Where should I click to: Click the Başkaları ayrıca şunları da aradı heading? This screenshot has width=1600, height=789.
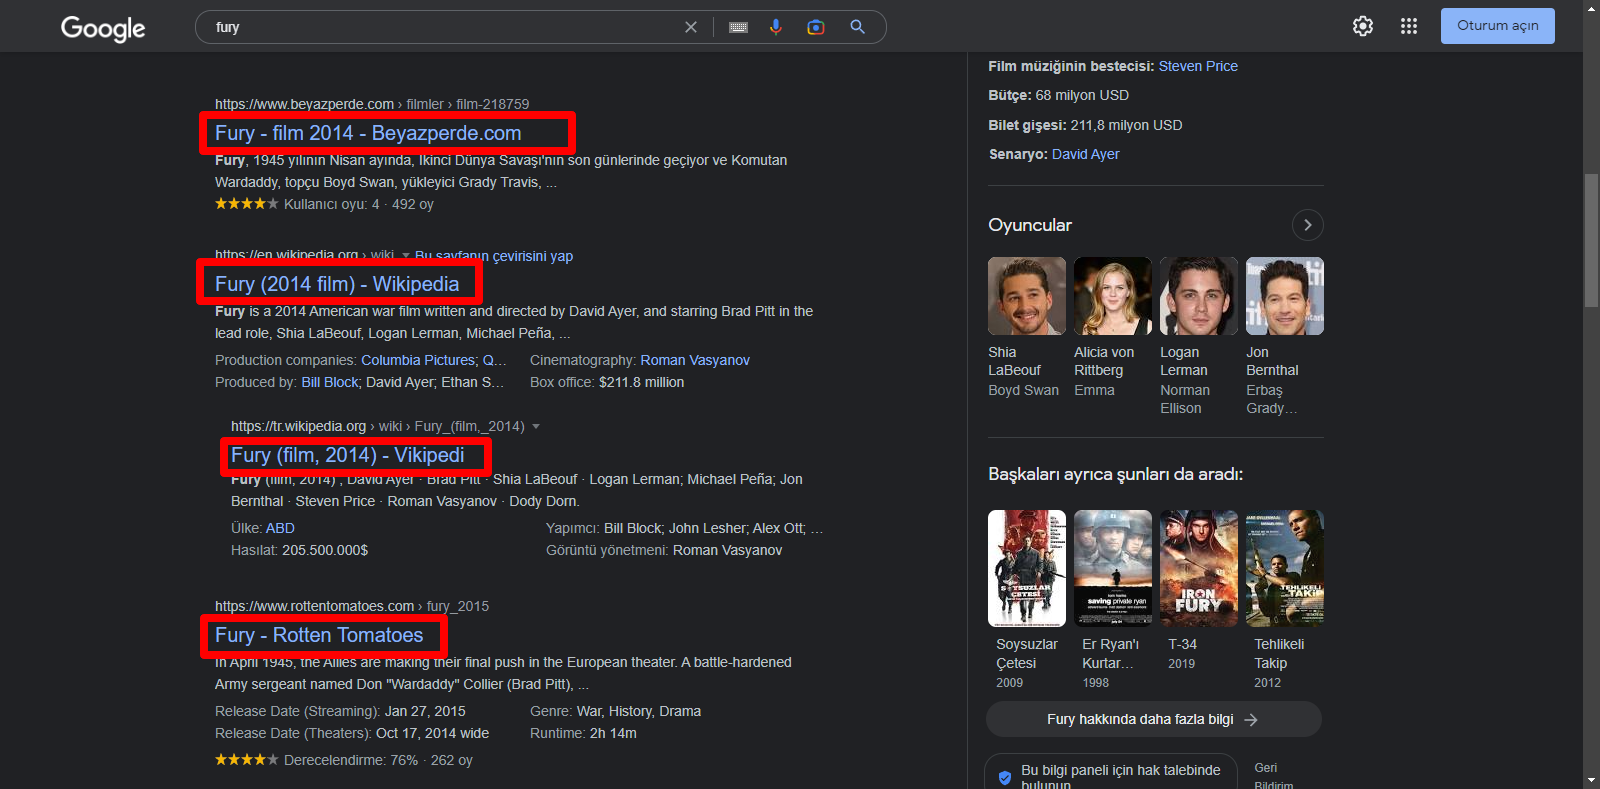1115,474
